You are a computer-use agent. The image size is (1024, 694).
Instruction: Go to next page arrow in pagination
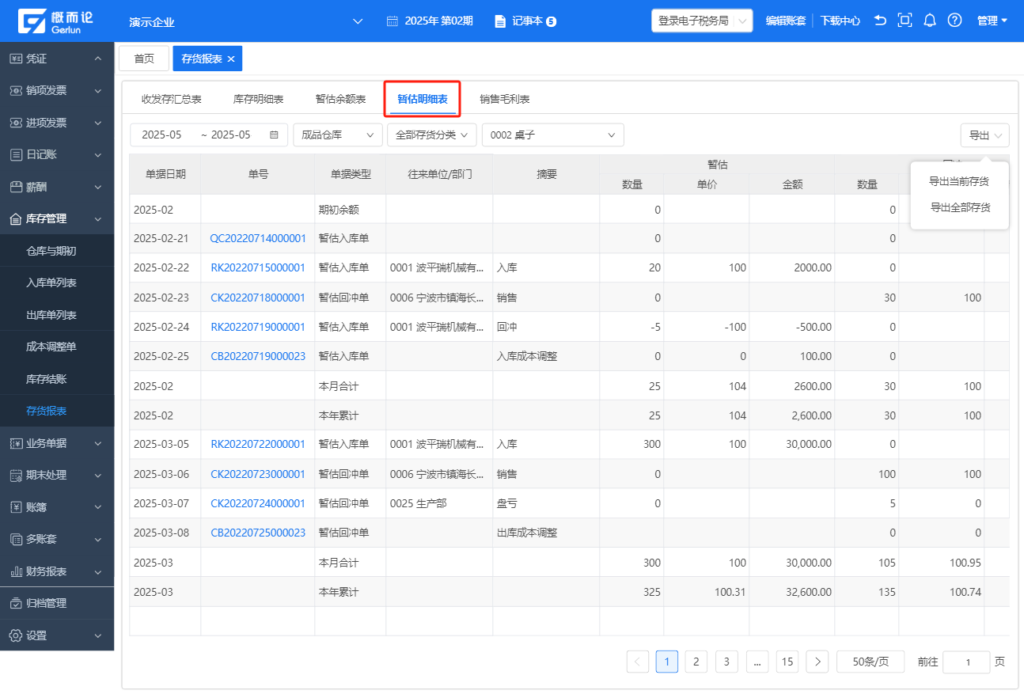(x=817, y=661)
